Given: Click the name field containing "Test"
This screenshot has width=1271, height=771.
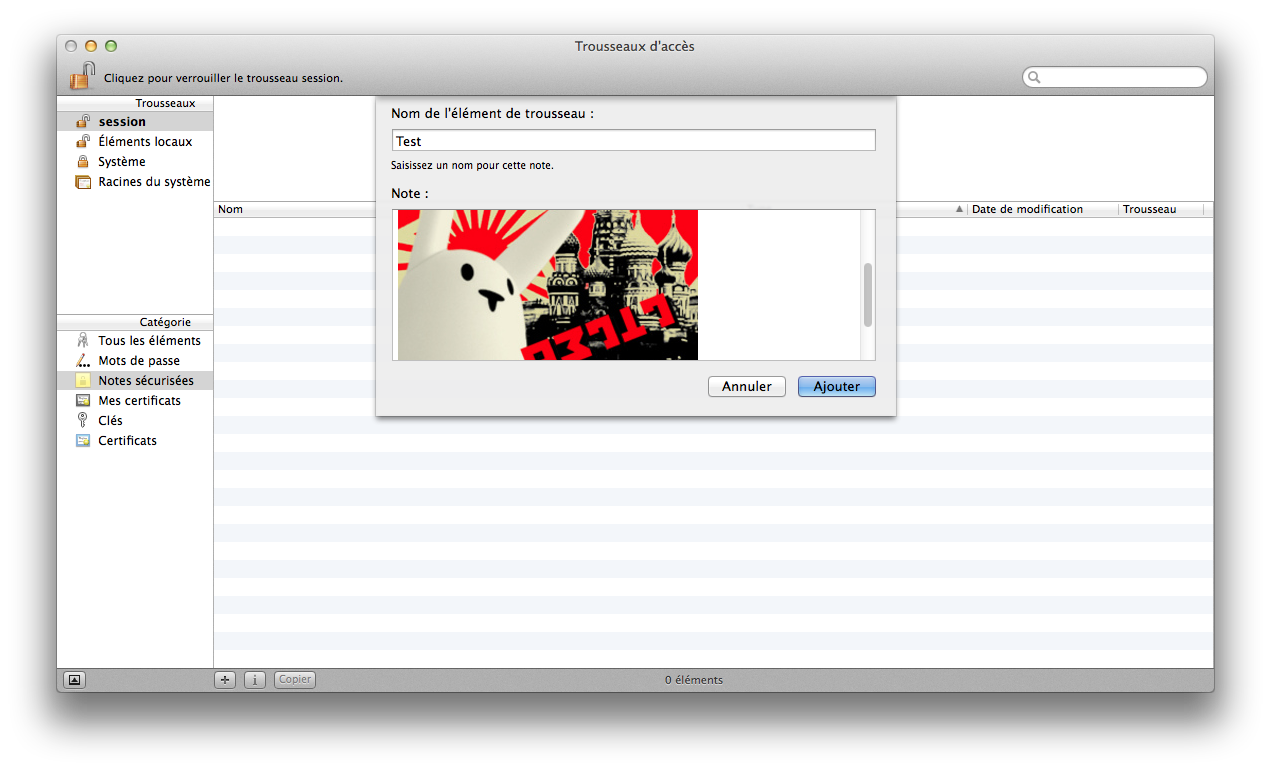Looking at the screenshot, I should pyautogui.click(x=634, y=141).
